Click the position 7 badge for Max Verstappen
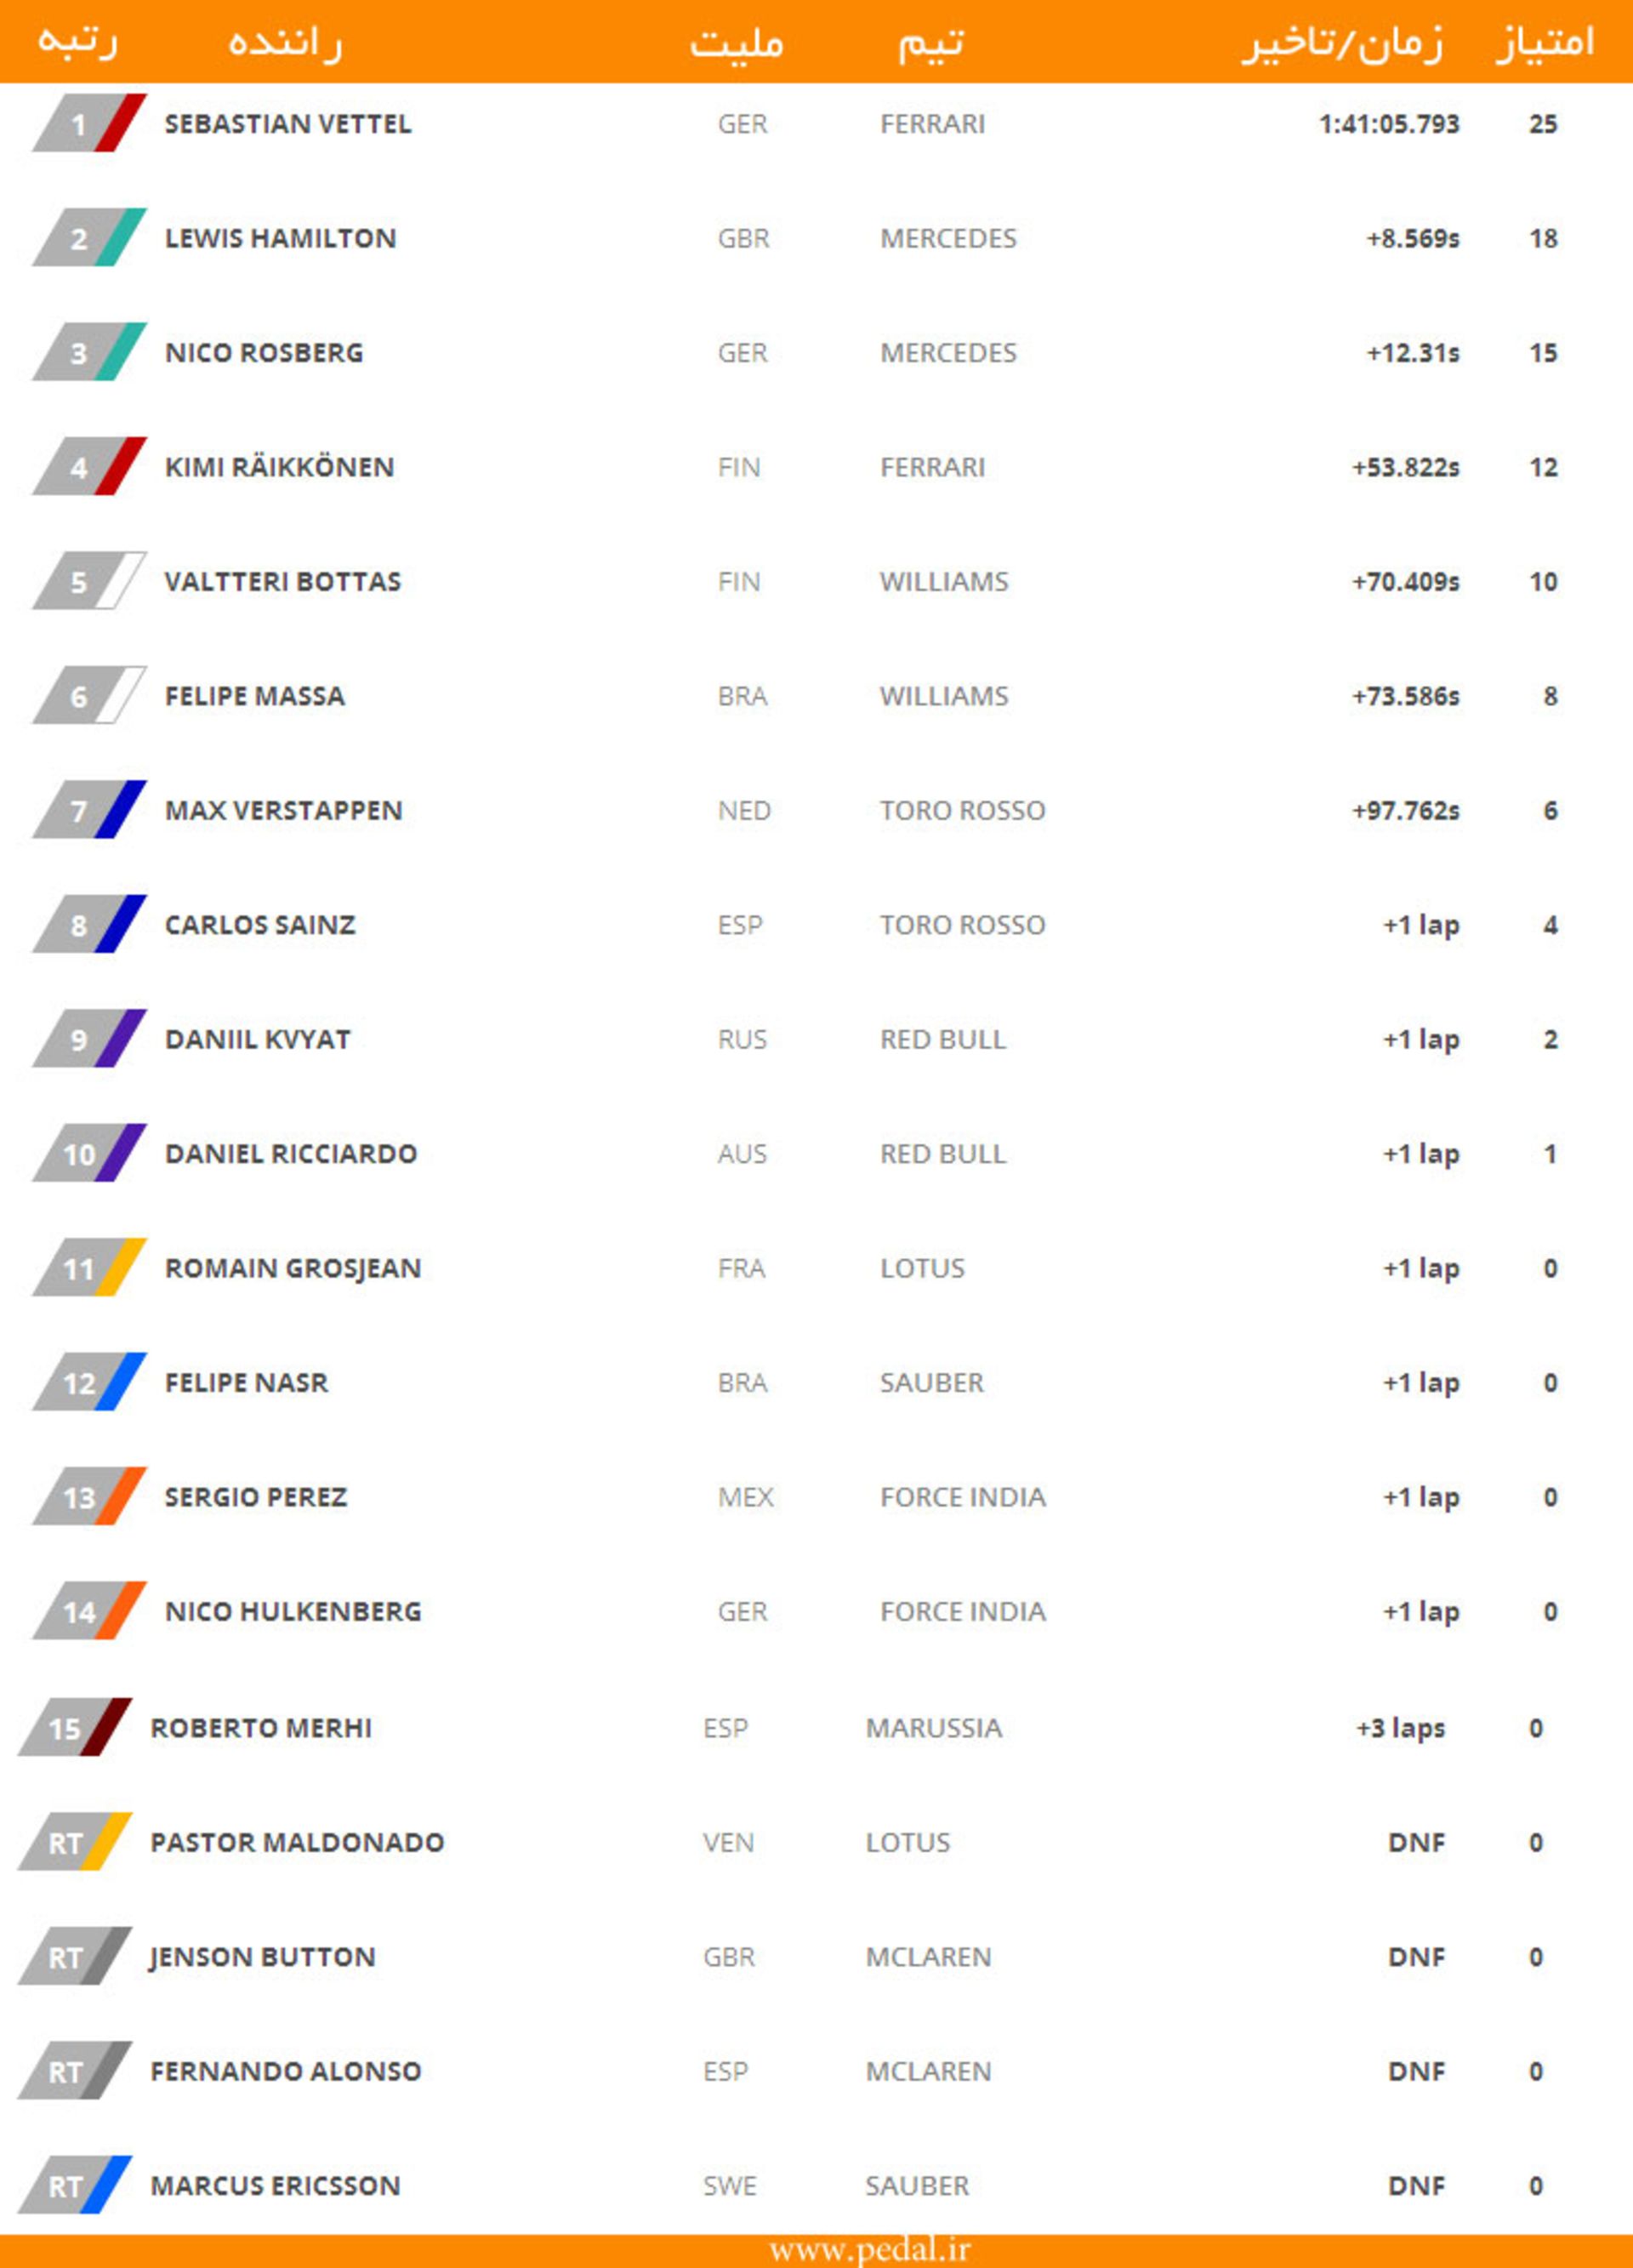The image size is (1633, 2268). 89,810
